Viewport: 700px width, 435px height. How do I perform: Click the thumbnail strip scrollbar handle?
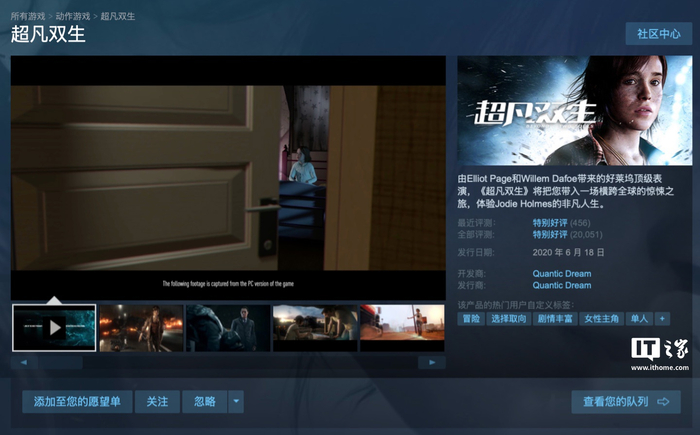[60, 362]
